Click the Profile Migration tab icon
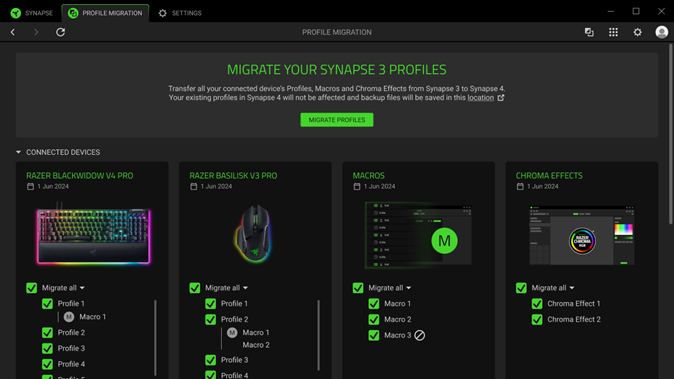The width and height of the screenshot is (674, 379). 73,13
